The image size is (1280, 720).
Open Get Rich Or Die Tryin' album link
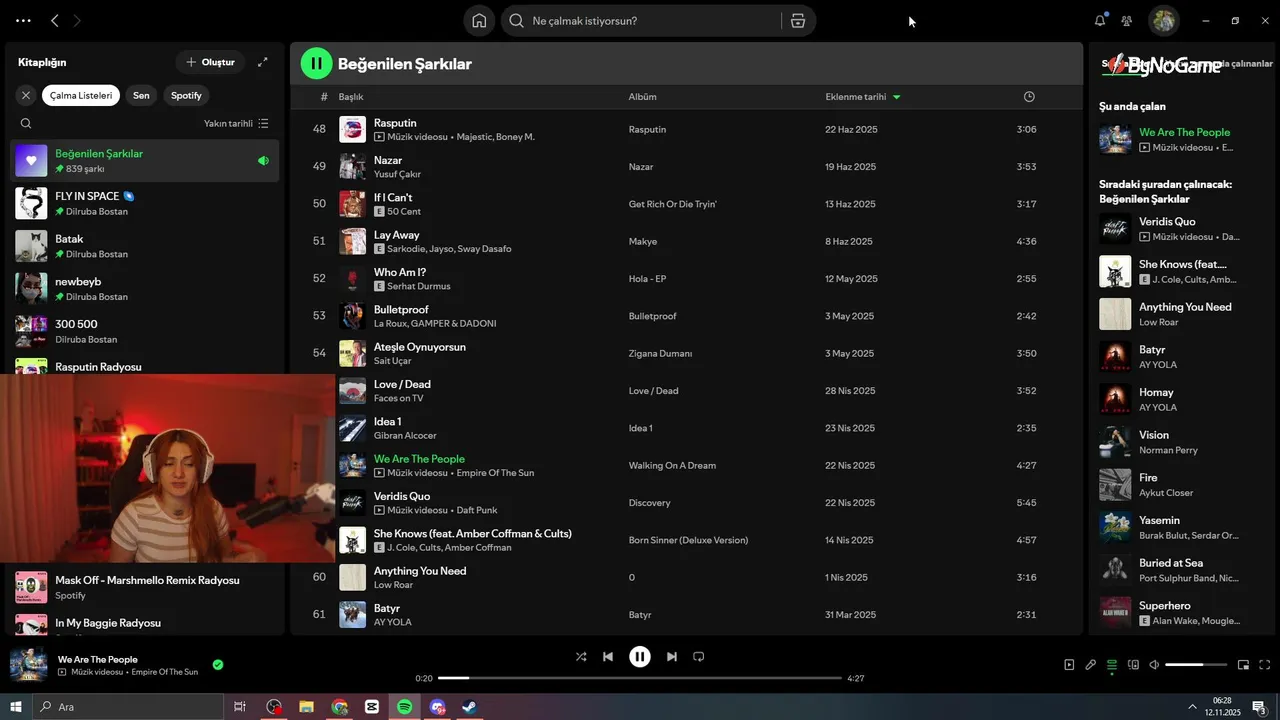click(x=672, y=204)
